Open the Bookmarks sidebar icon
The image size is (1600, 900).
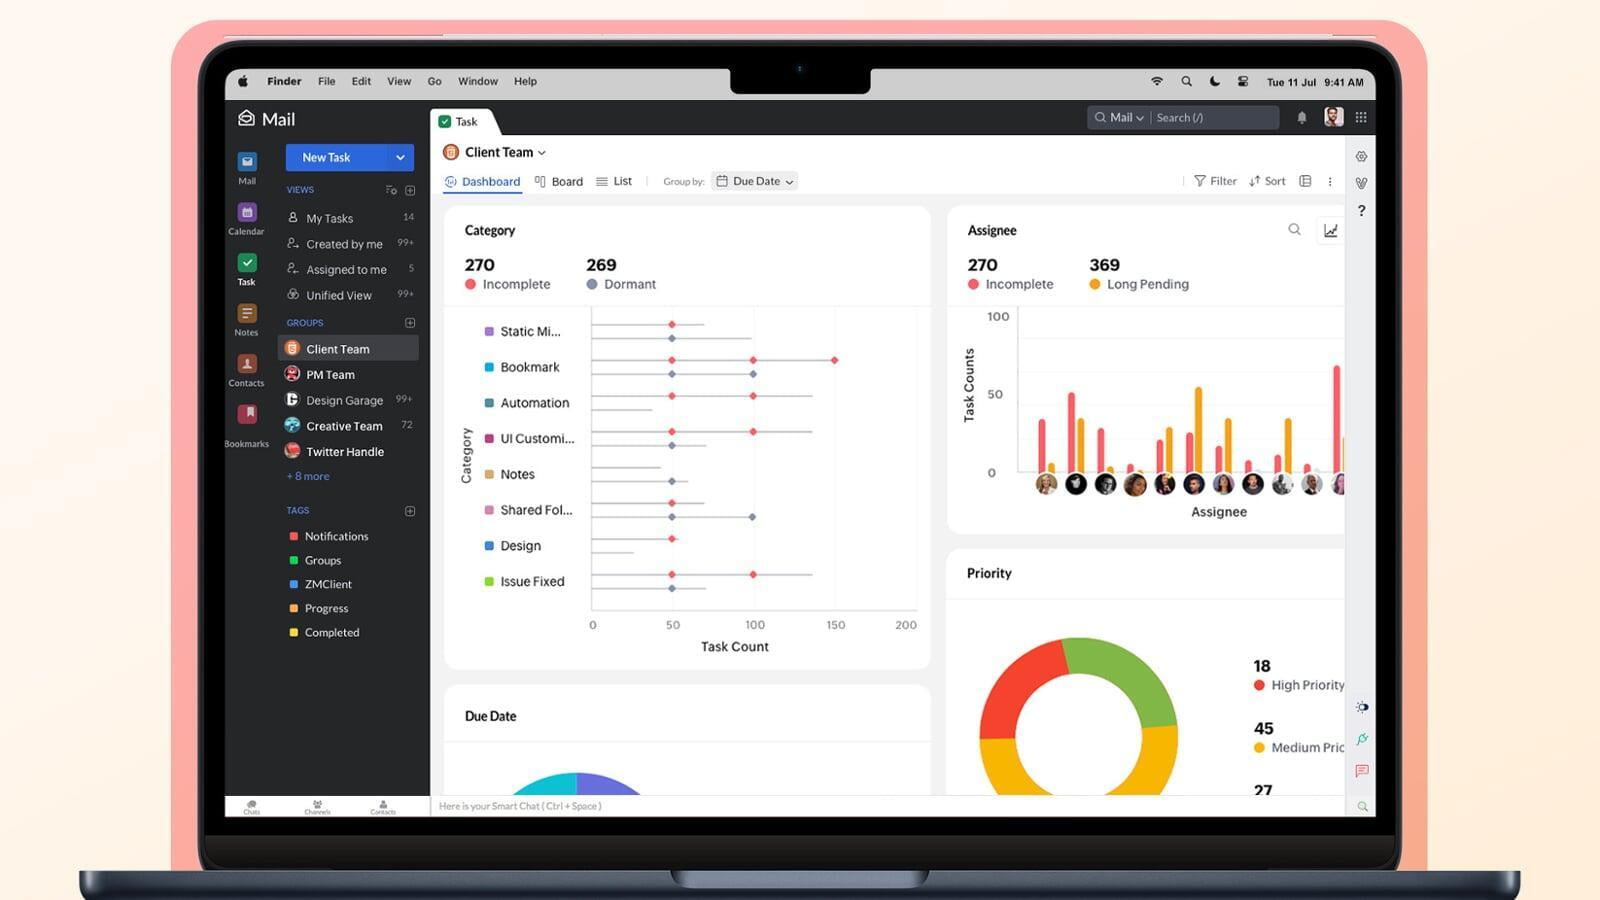(247, 415)
